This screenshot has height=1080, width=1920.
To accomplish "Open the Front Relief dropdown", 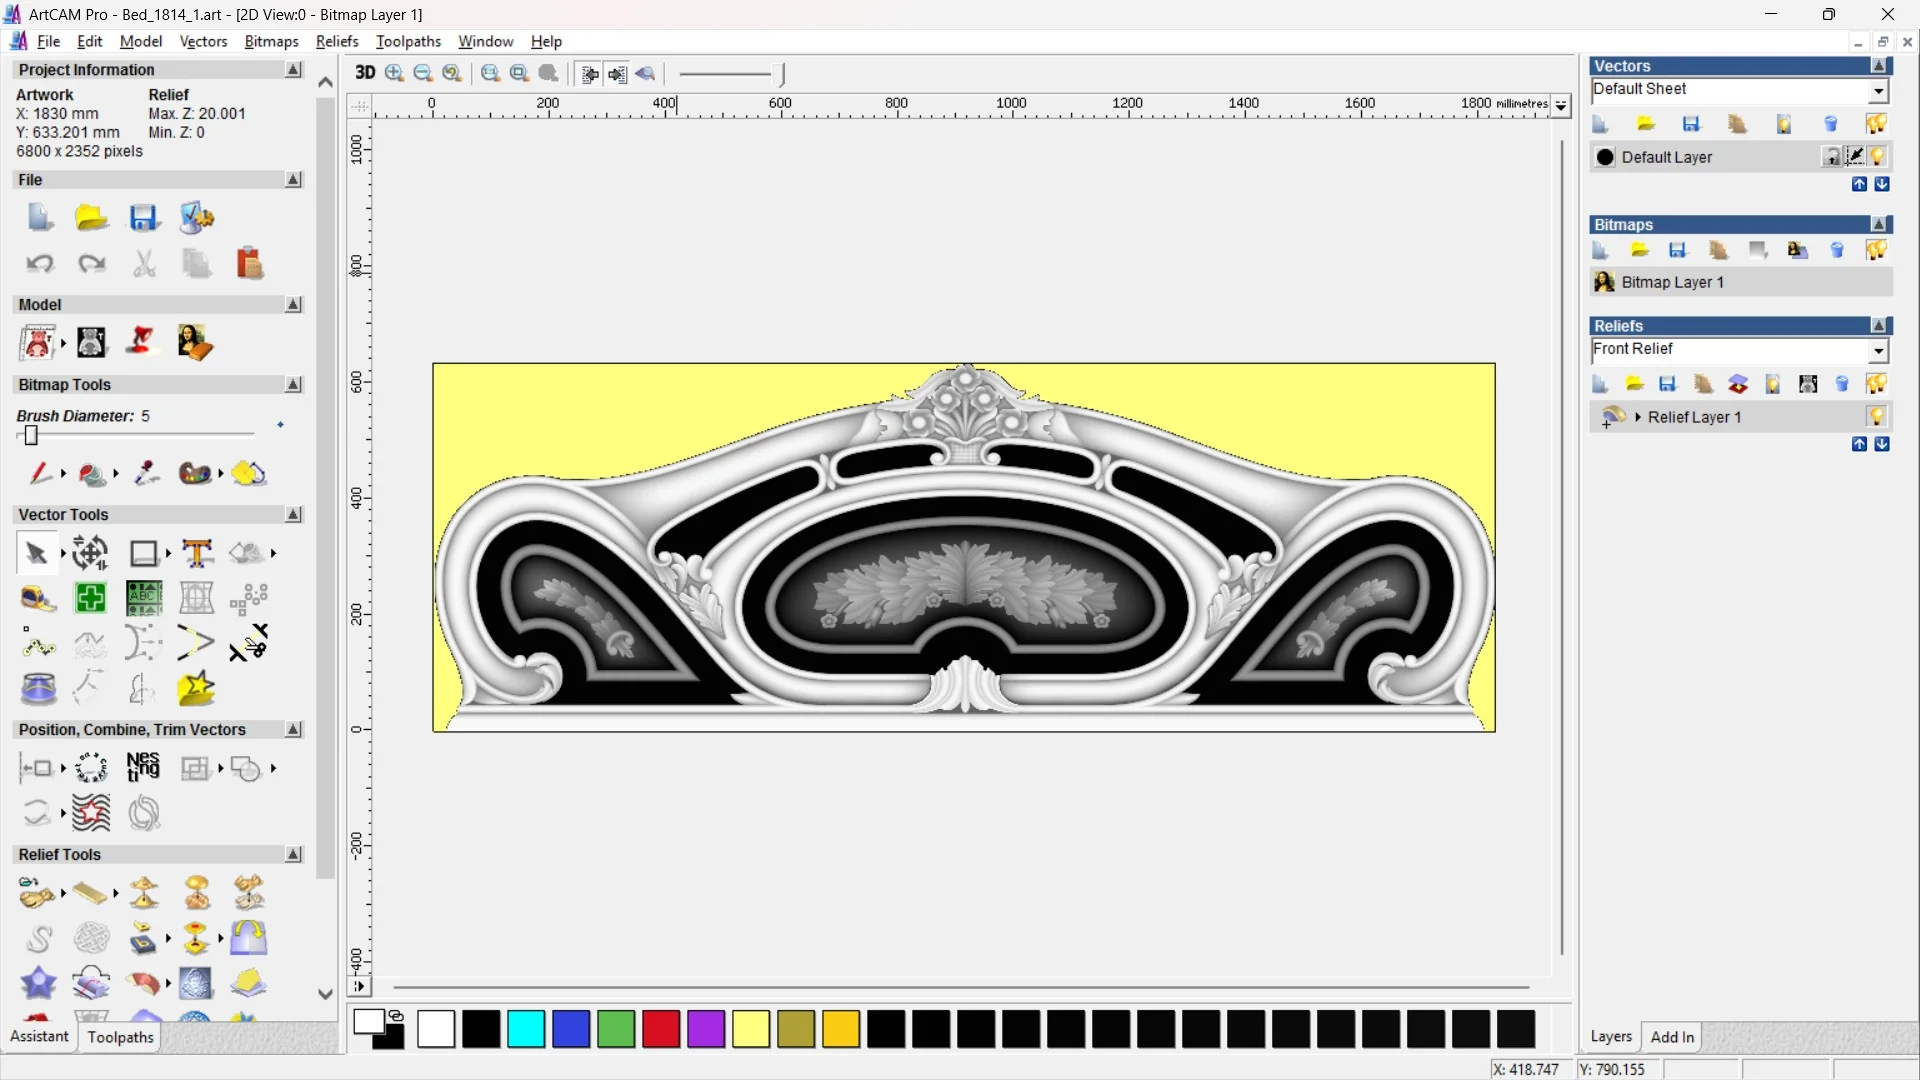I will 1878,350.
